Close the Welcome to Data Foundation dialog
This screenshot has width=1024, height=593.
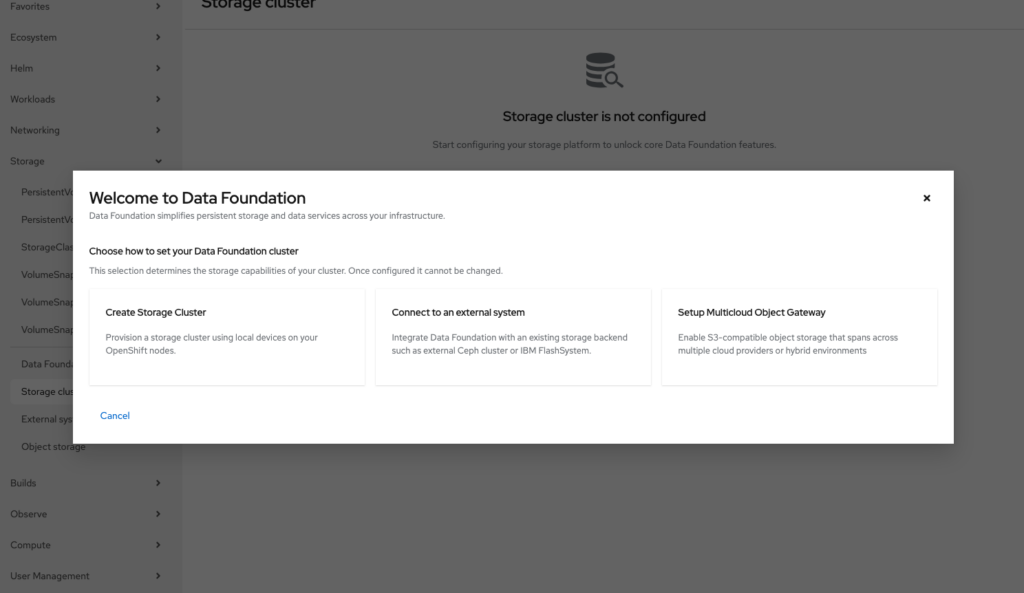point(926,198)
